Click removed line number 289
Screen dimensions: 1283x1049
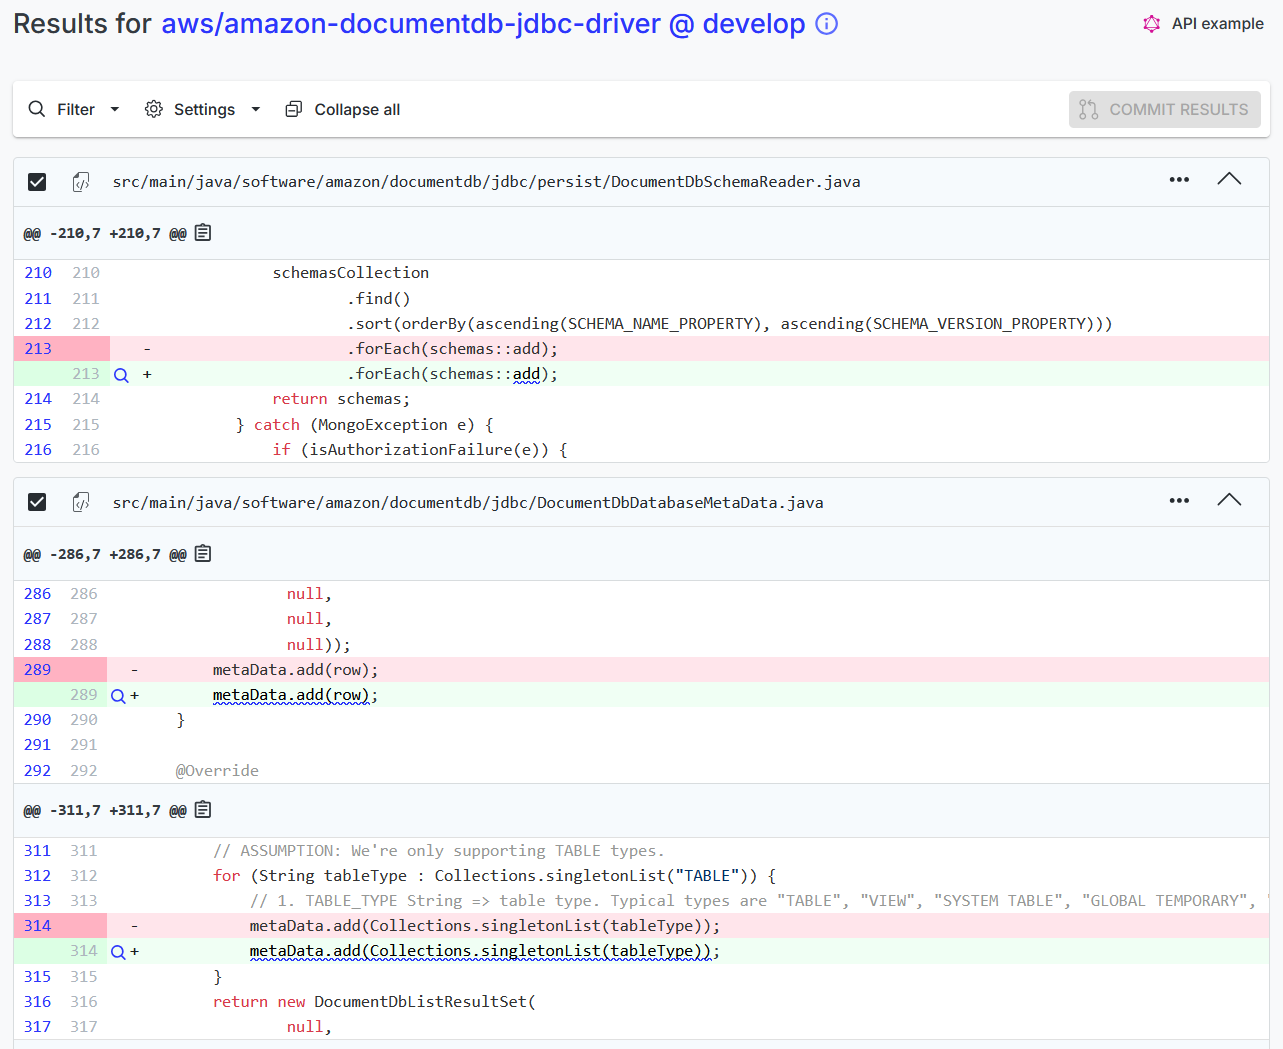[37, 670]
